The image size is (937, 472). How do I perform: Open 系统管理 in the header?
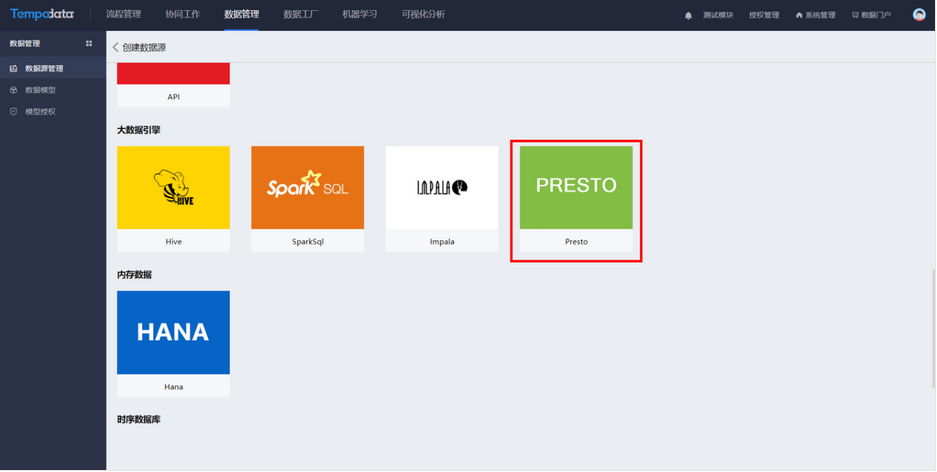click(820, 16)
